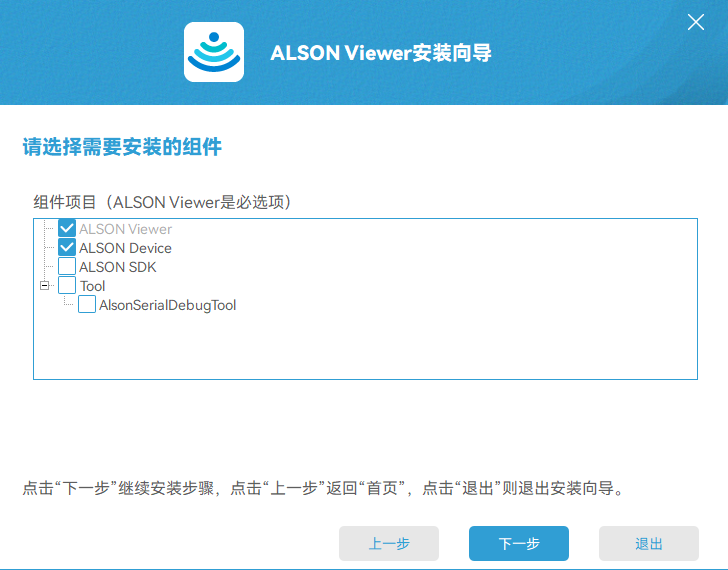Click the 'ALSON Viewer安装向导' title text

[x=381, y=53]
